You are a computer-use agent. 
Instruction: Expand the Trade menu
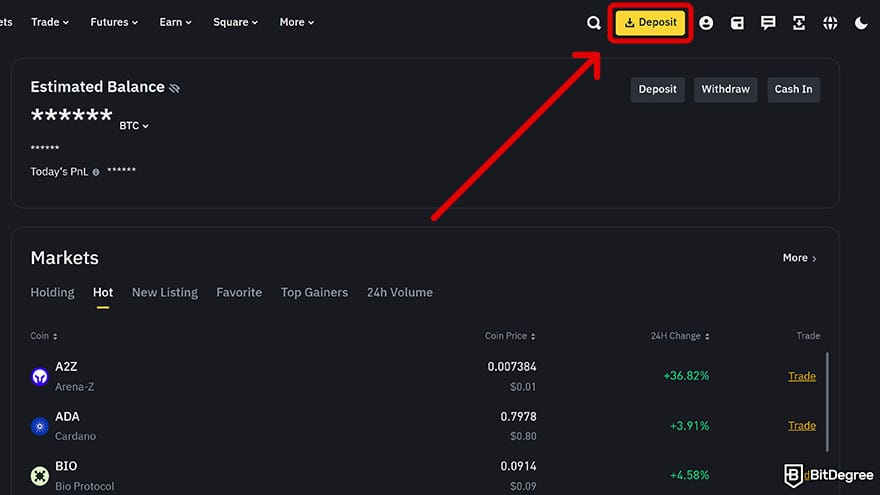50,22
